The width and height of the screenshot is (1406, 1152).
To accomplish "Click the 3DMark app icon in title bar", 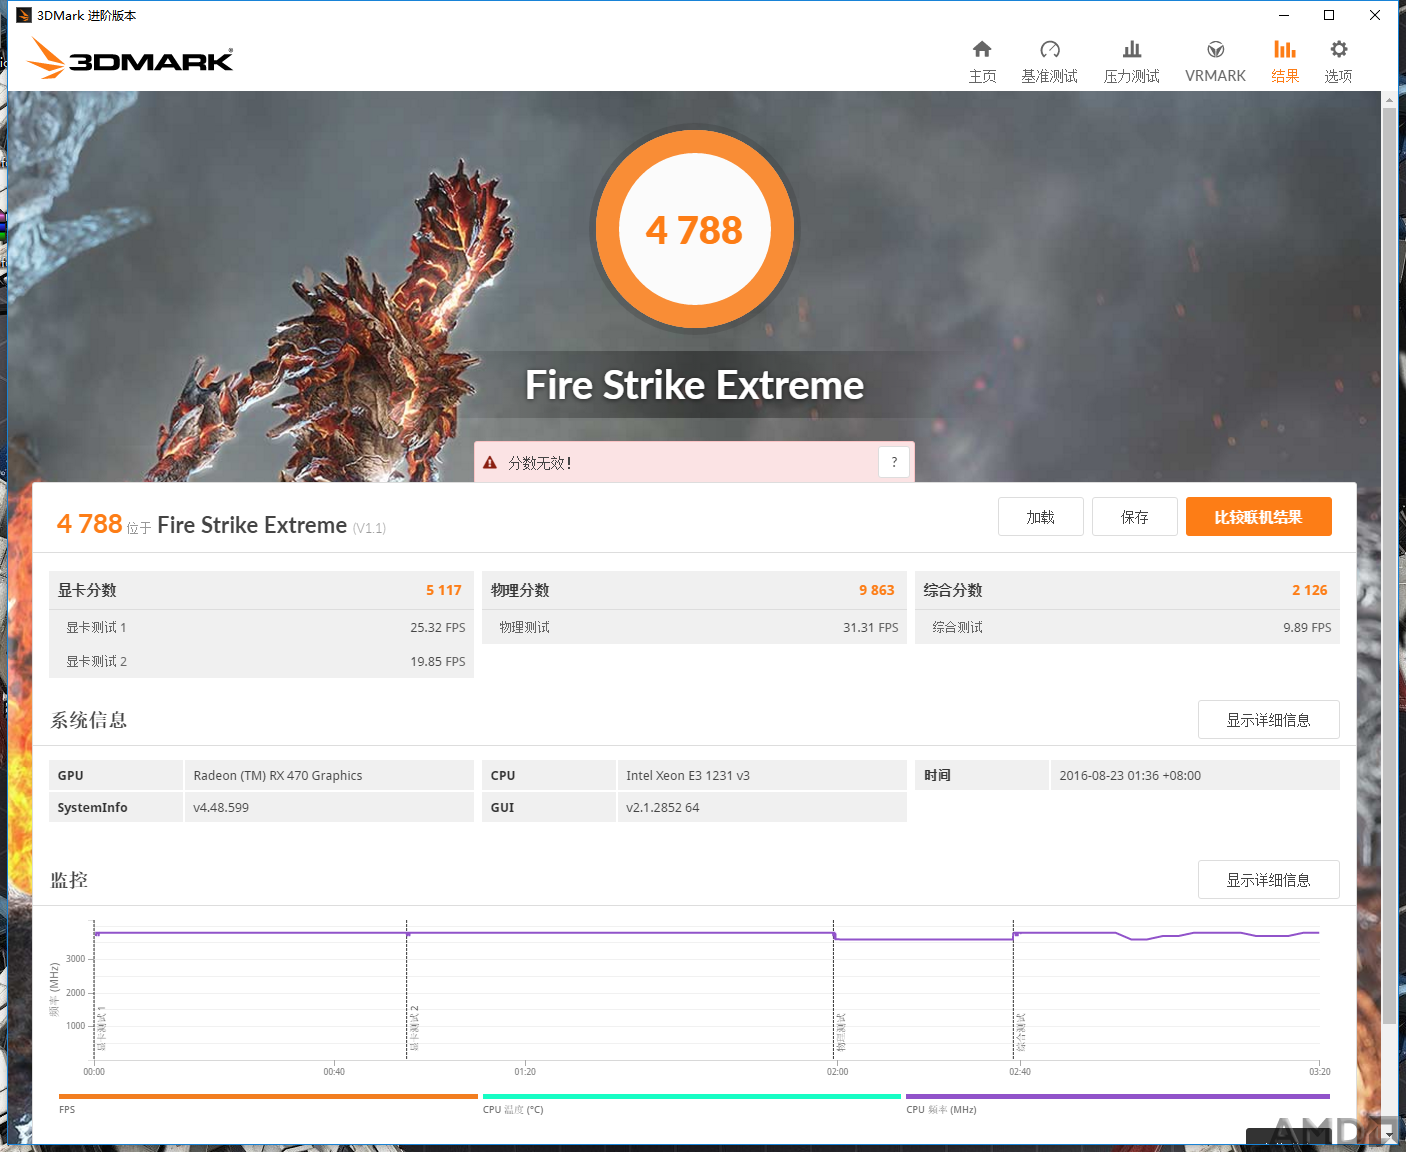I will point(24,15).
